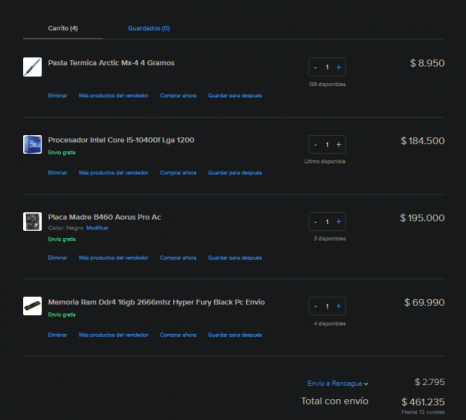Open the Pasta Termica Arctic Mx-4 thumbnail
466x420 pixels.
32,67
